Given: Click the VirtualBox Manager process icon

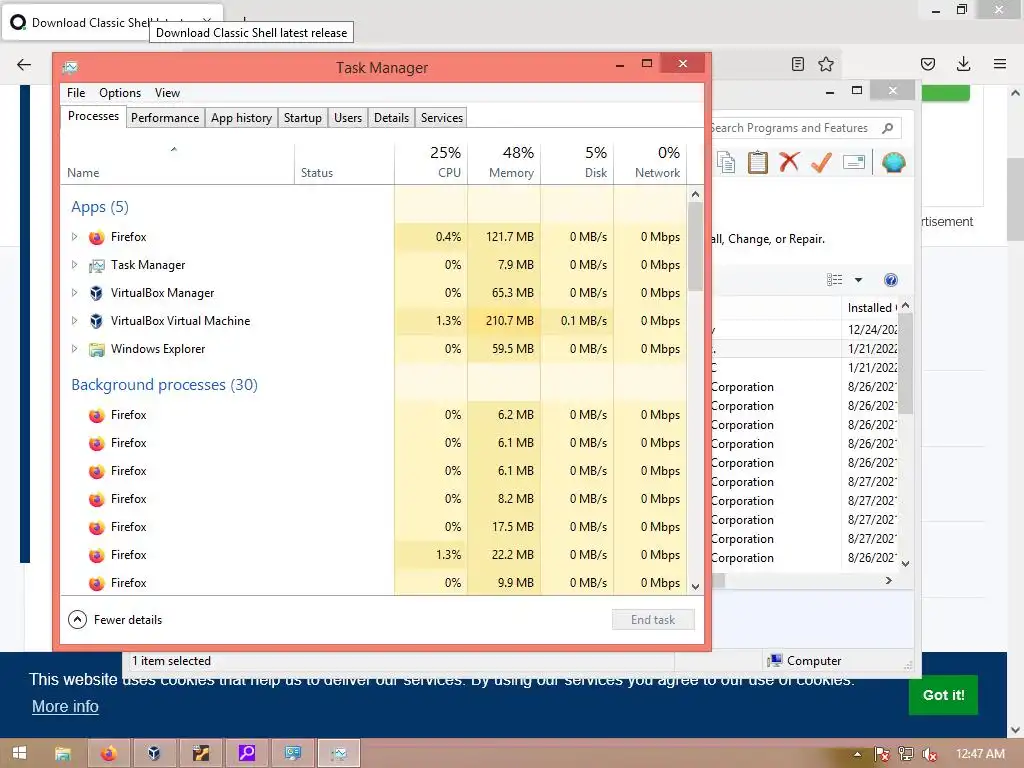Looking at the screenshot, I should pos(97,293).
